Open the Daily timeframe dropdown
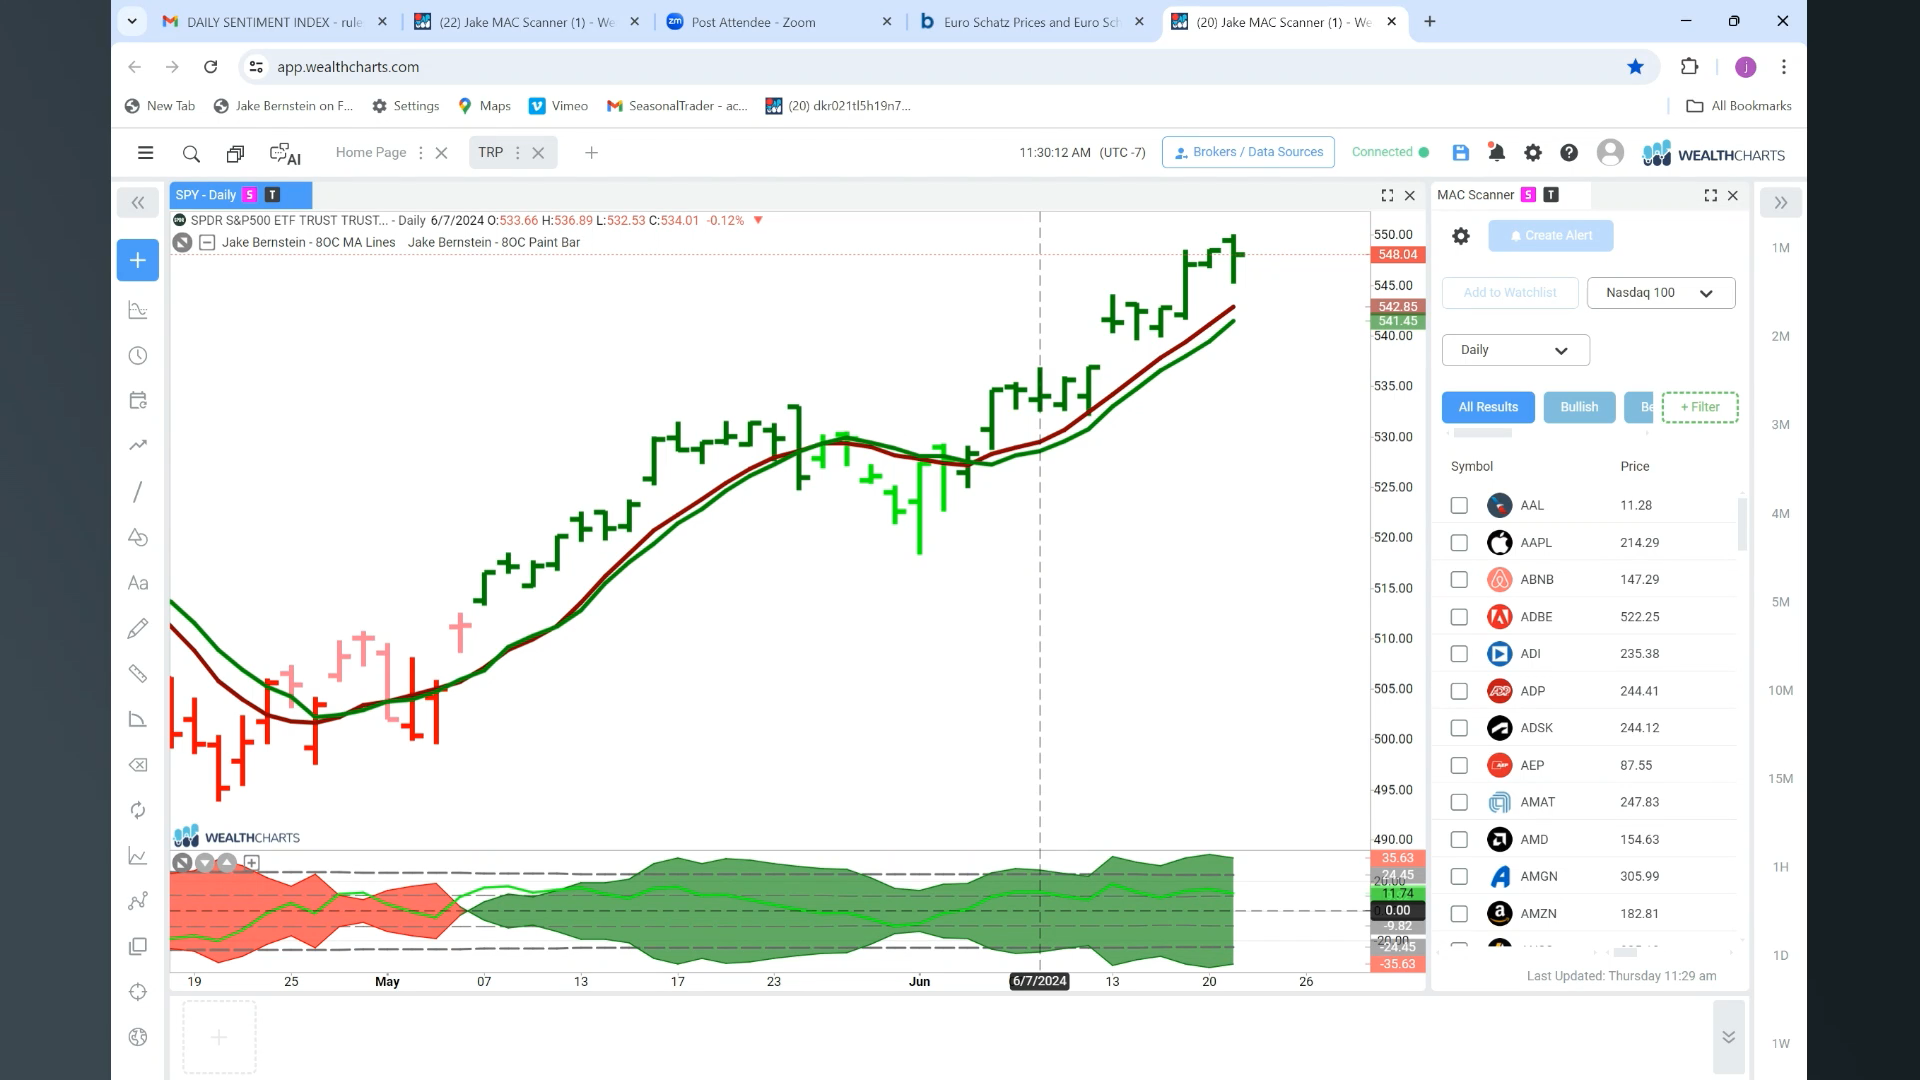Viewport: 1920px width, 1080px height. [1515, 350]
